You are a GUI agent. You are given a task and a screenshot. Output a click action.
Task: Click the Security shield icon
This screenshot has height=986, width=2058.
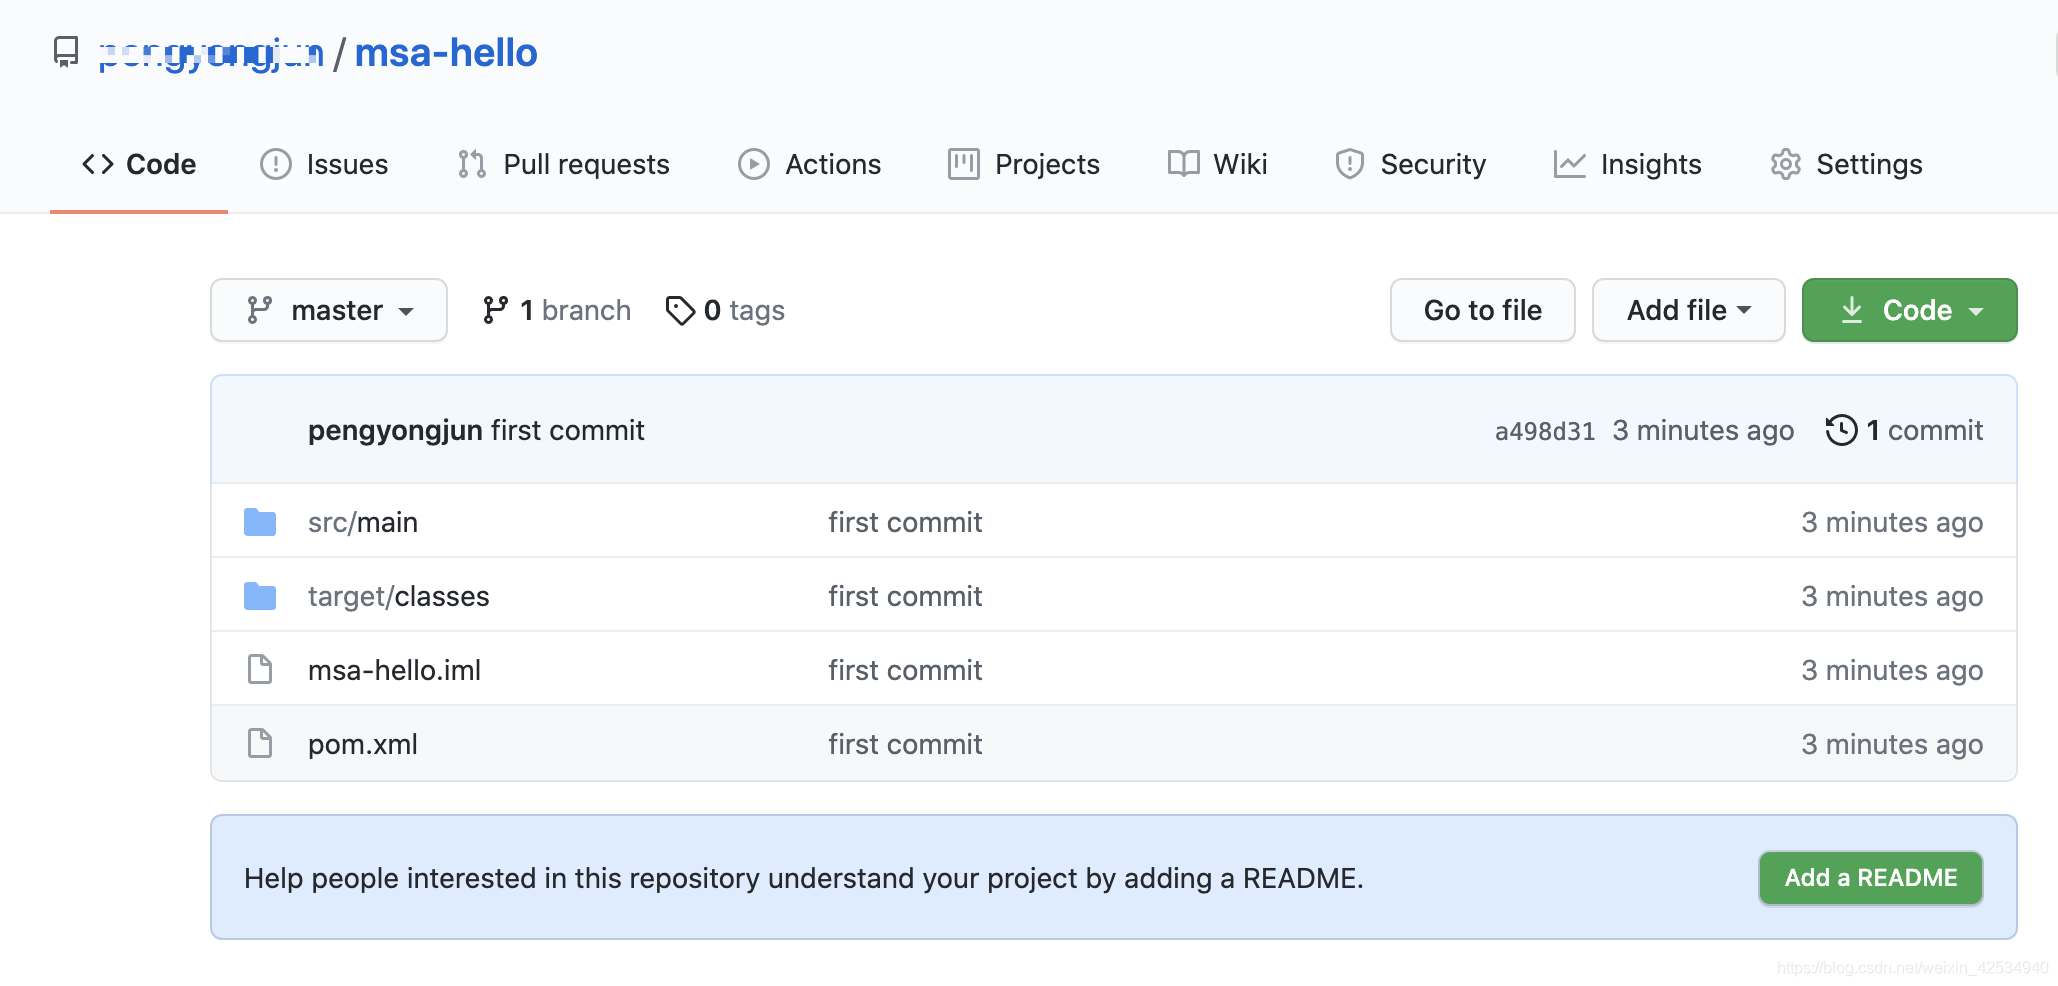click(x=1350, y=164)
